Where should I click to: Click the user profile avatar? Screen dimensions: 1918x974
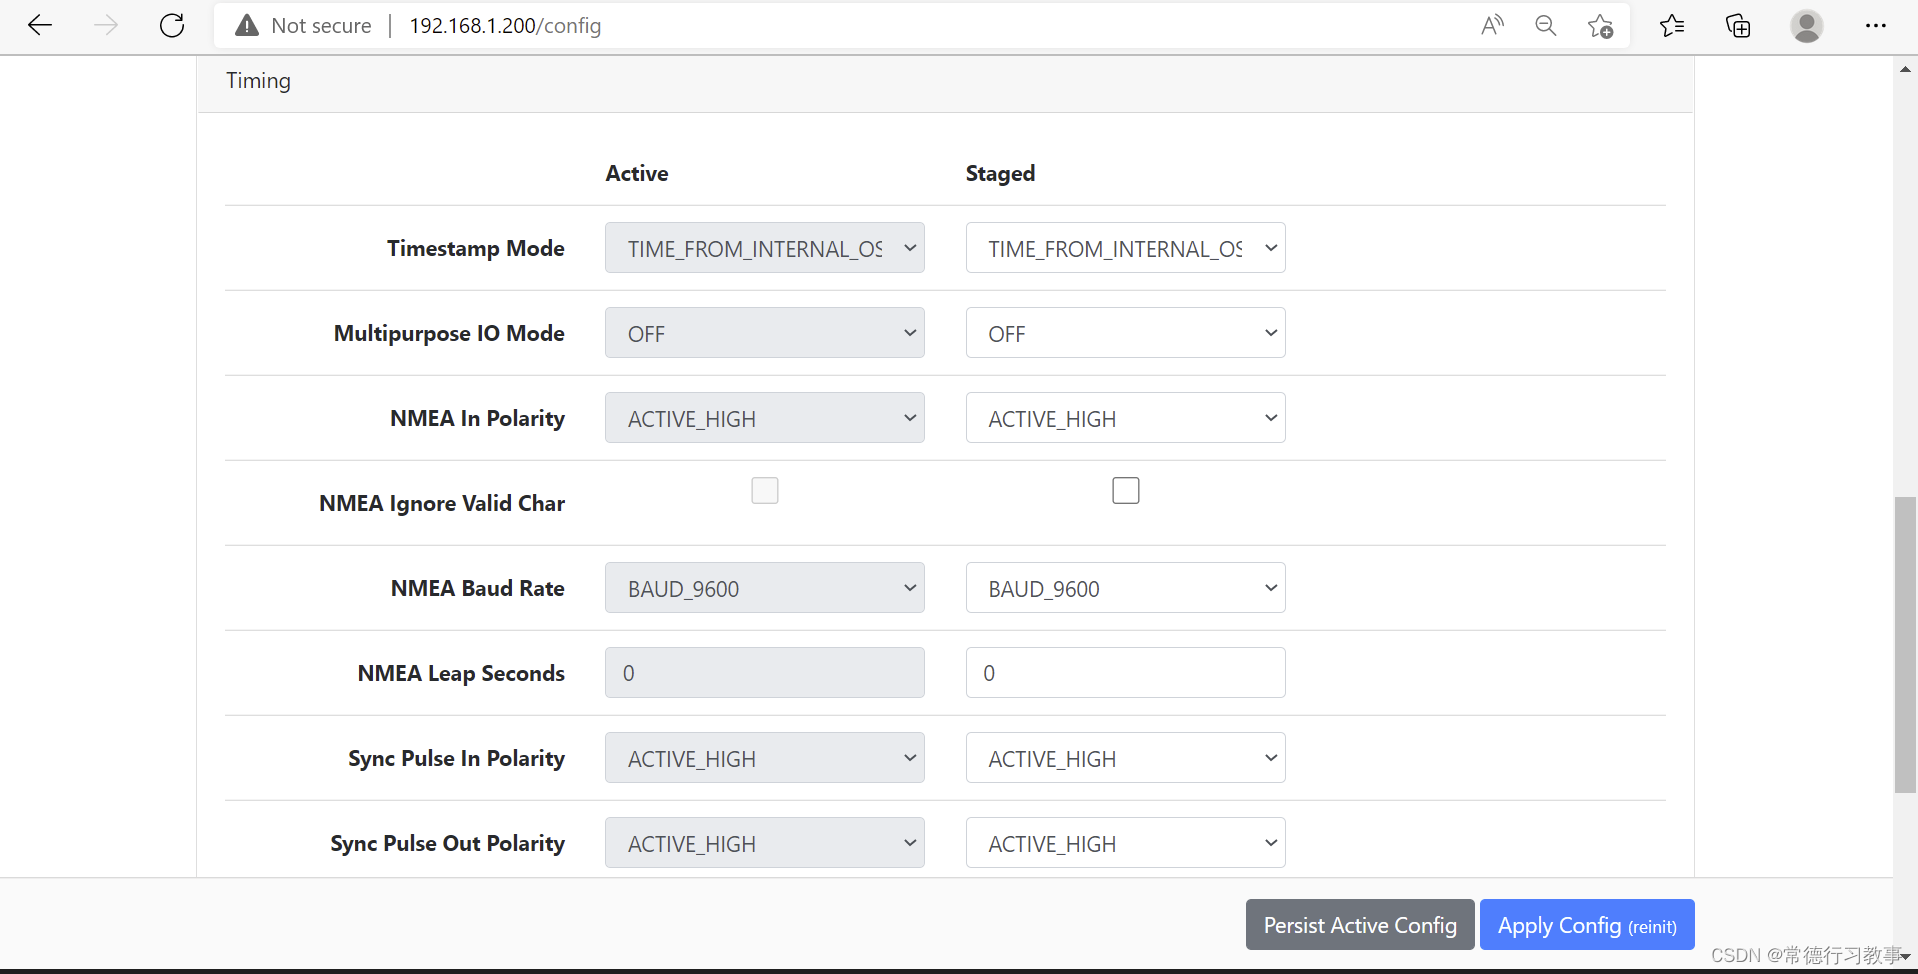point(1806,26)
